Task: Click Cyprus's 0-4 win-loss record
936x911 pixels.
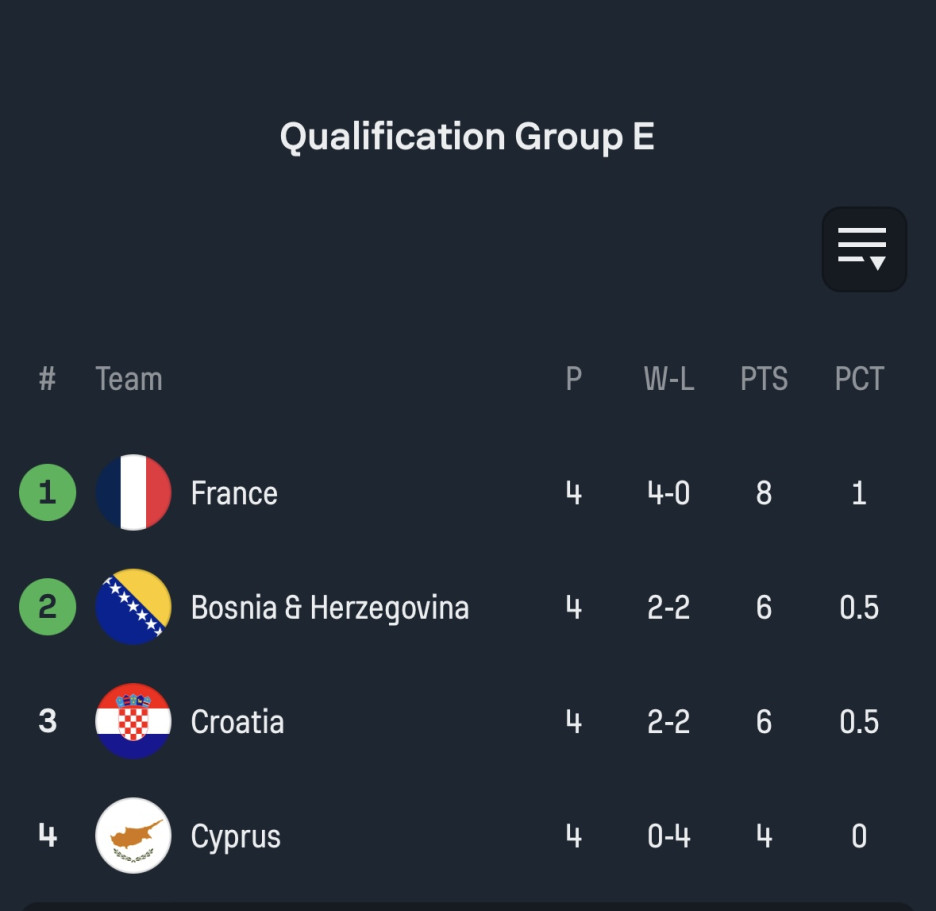Action: (668, 835)
